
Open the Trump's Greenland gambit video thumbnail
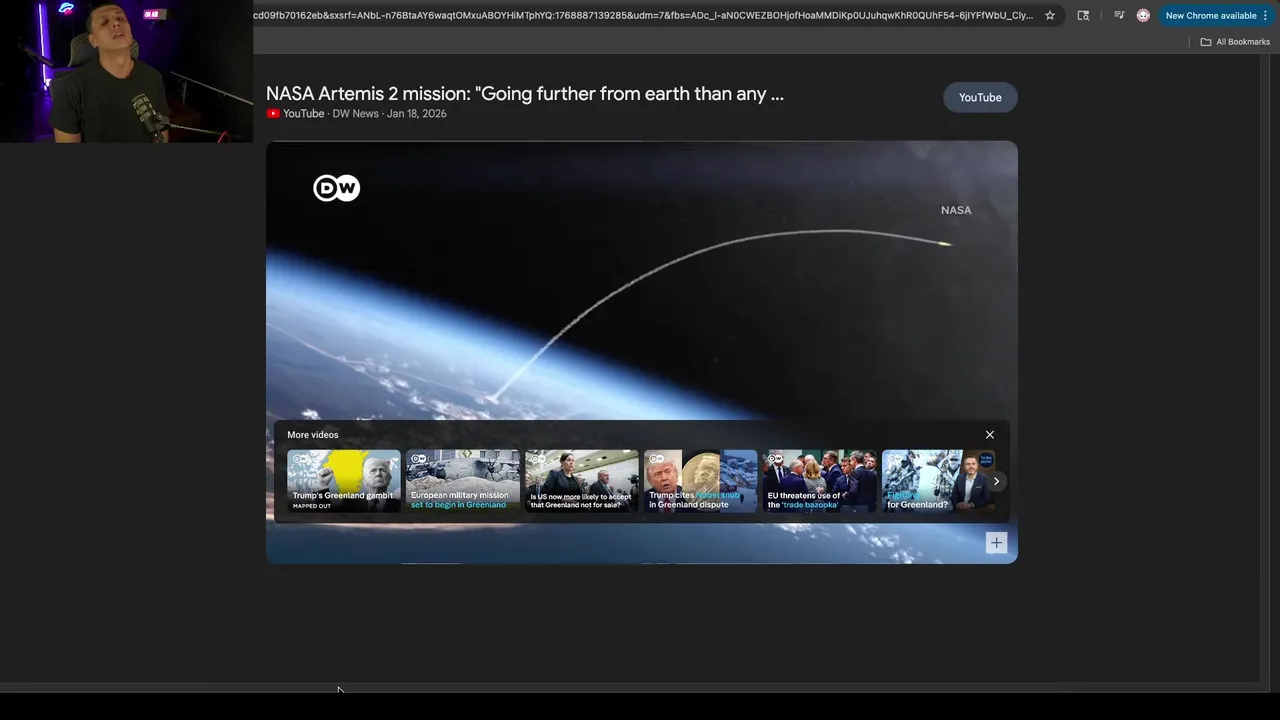coord(343,481)
